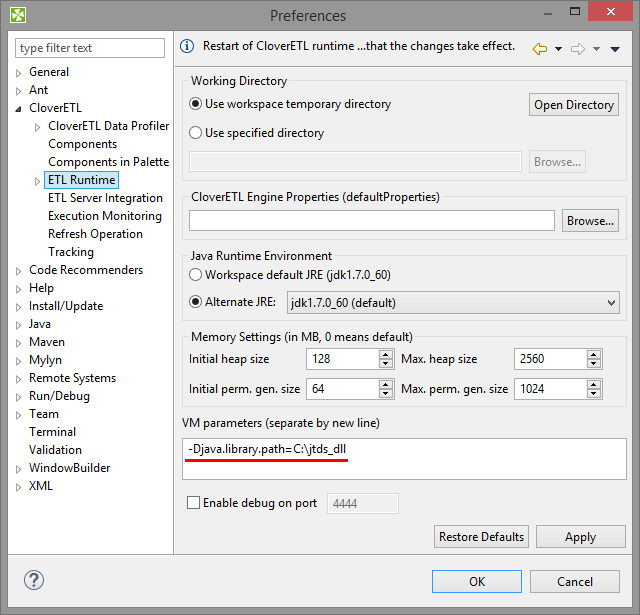Expand the Ant tree node
Viewport: 640px width, 615px height.
click(18, 91)
